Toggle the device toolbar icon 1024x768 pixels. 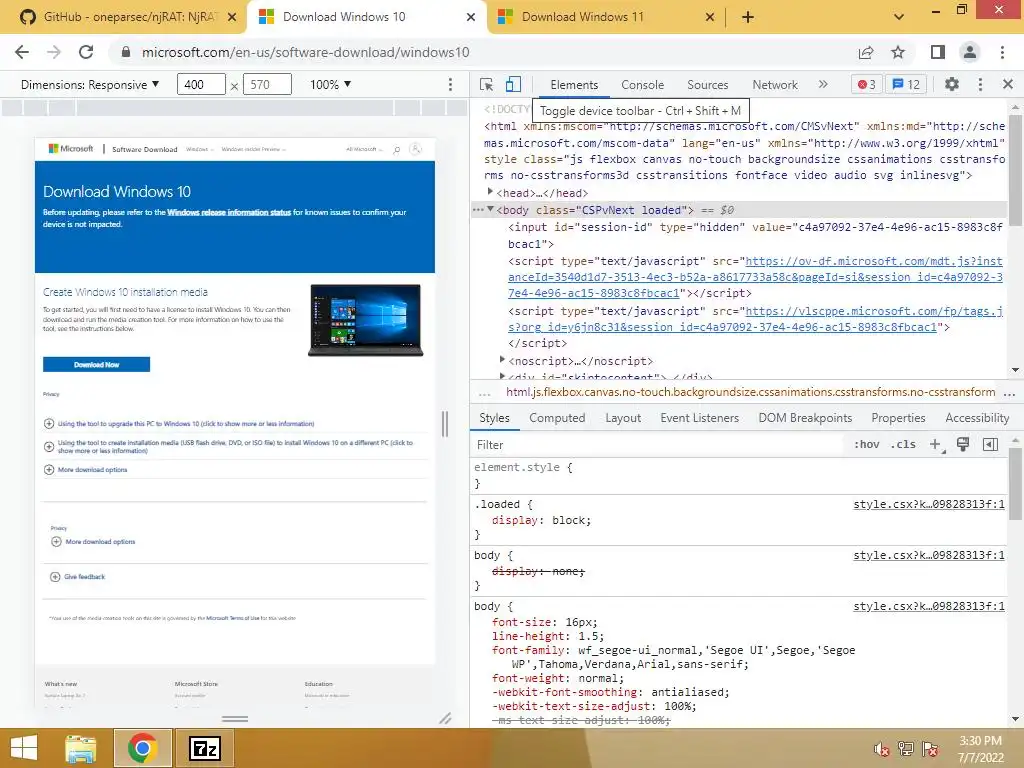point(513,84)
